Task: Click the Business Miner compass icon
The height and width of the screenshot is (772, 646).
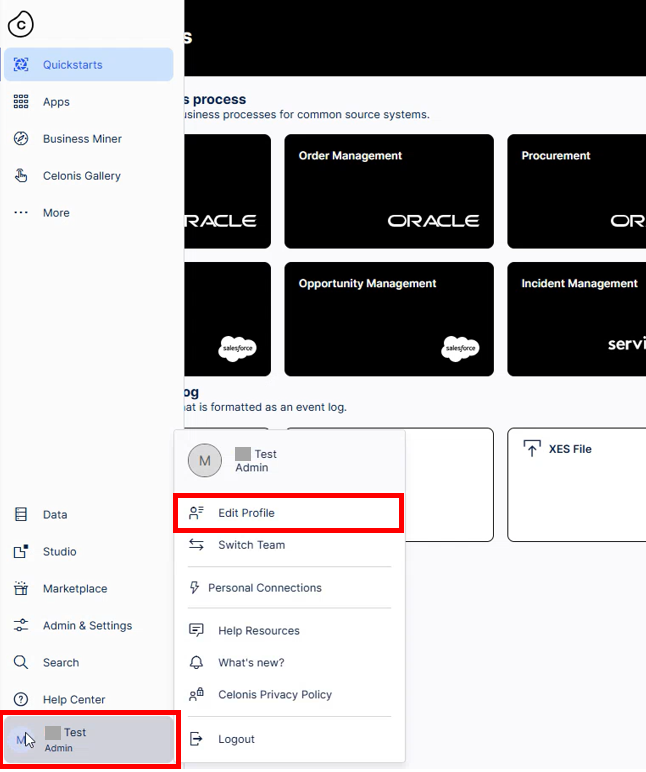Action: tap(21, 138)
